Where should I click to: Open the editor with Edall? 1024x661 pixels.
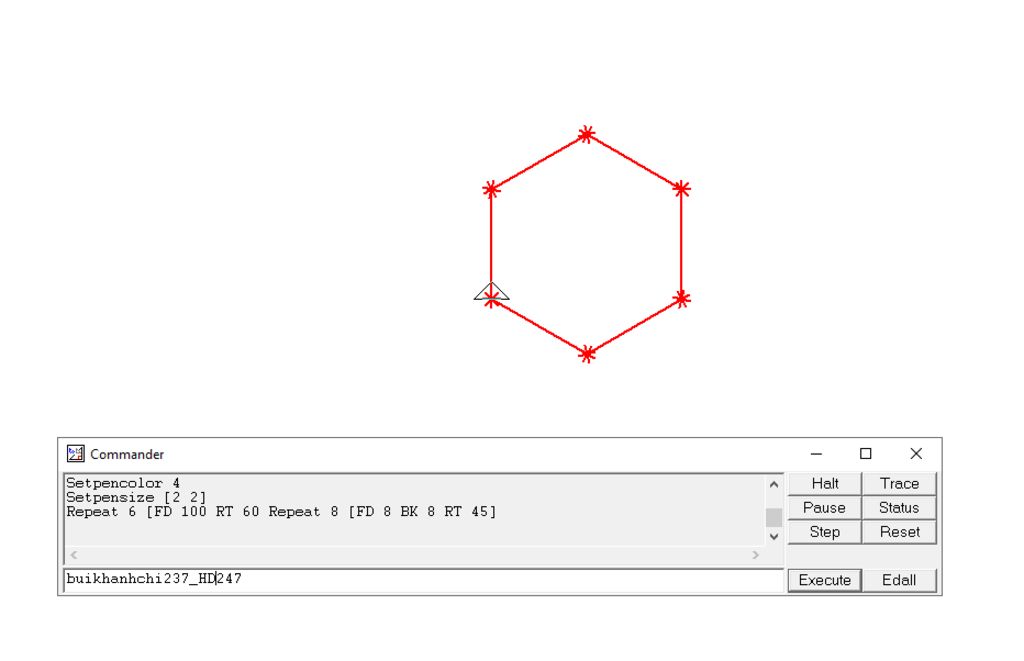click(x=899, y=580)
